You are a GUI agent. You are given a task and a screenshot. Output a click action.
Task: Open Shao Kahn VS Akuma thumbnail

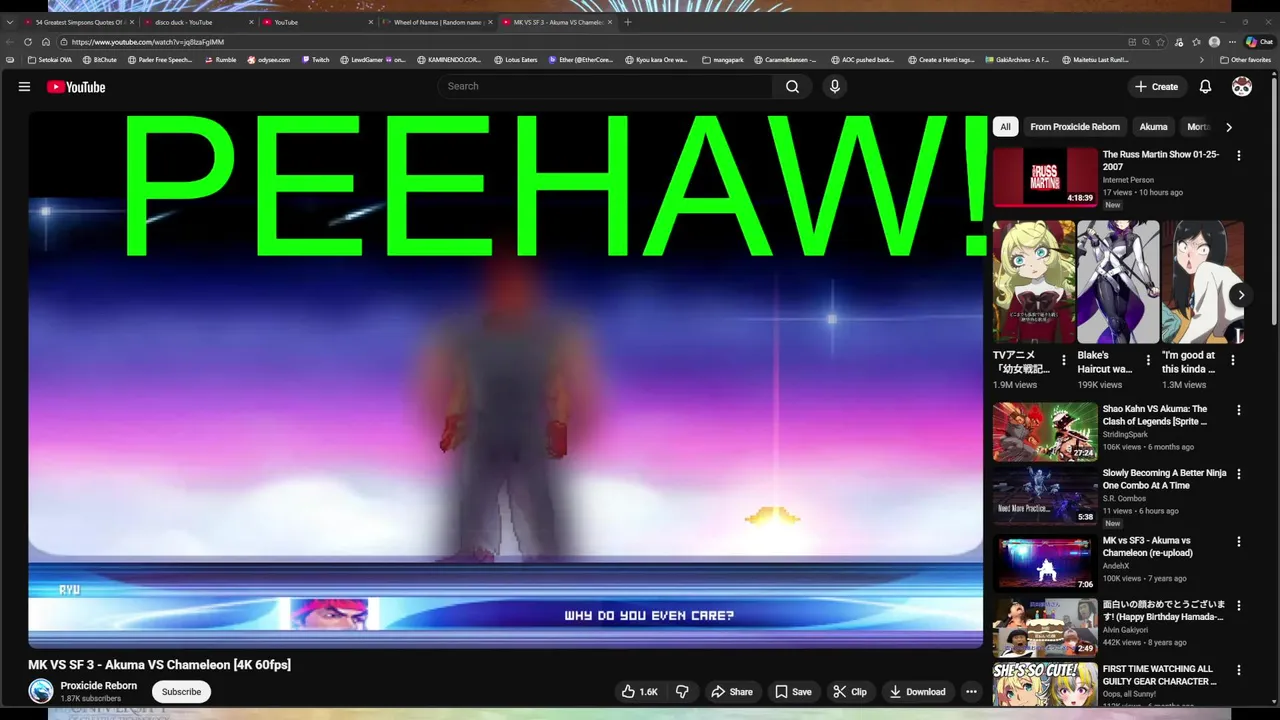[x=1045, y=431]
